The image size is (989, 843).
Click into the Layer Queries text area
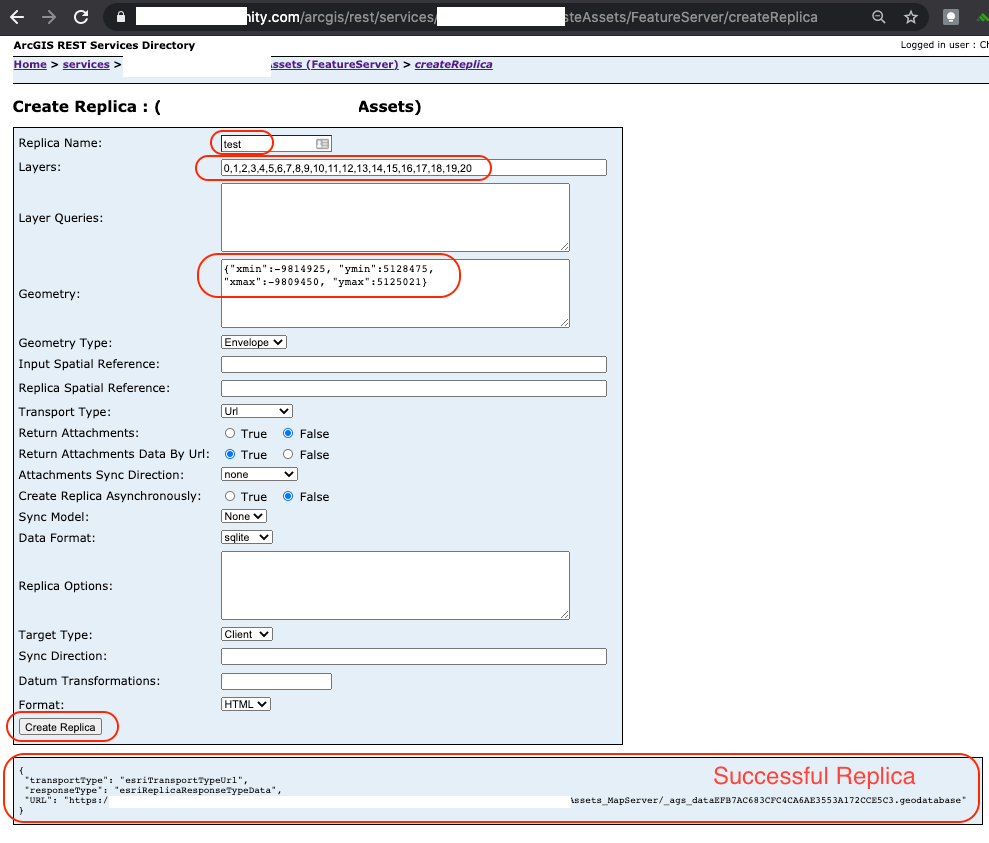click(x=395, y=218)
